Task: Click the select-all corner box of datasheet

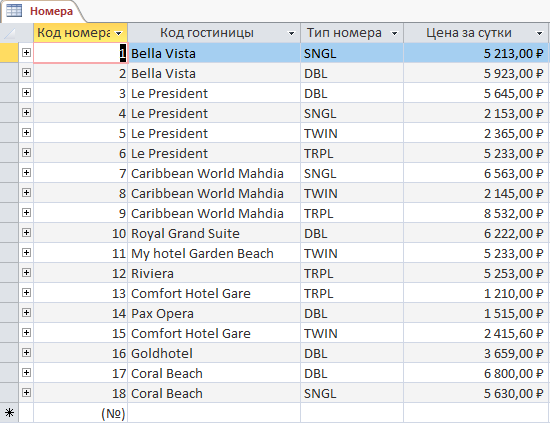Action: (9, 33)
